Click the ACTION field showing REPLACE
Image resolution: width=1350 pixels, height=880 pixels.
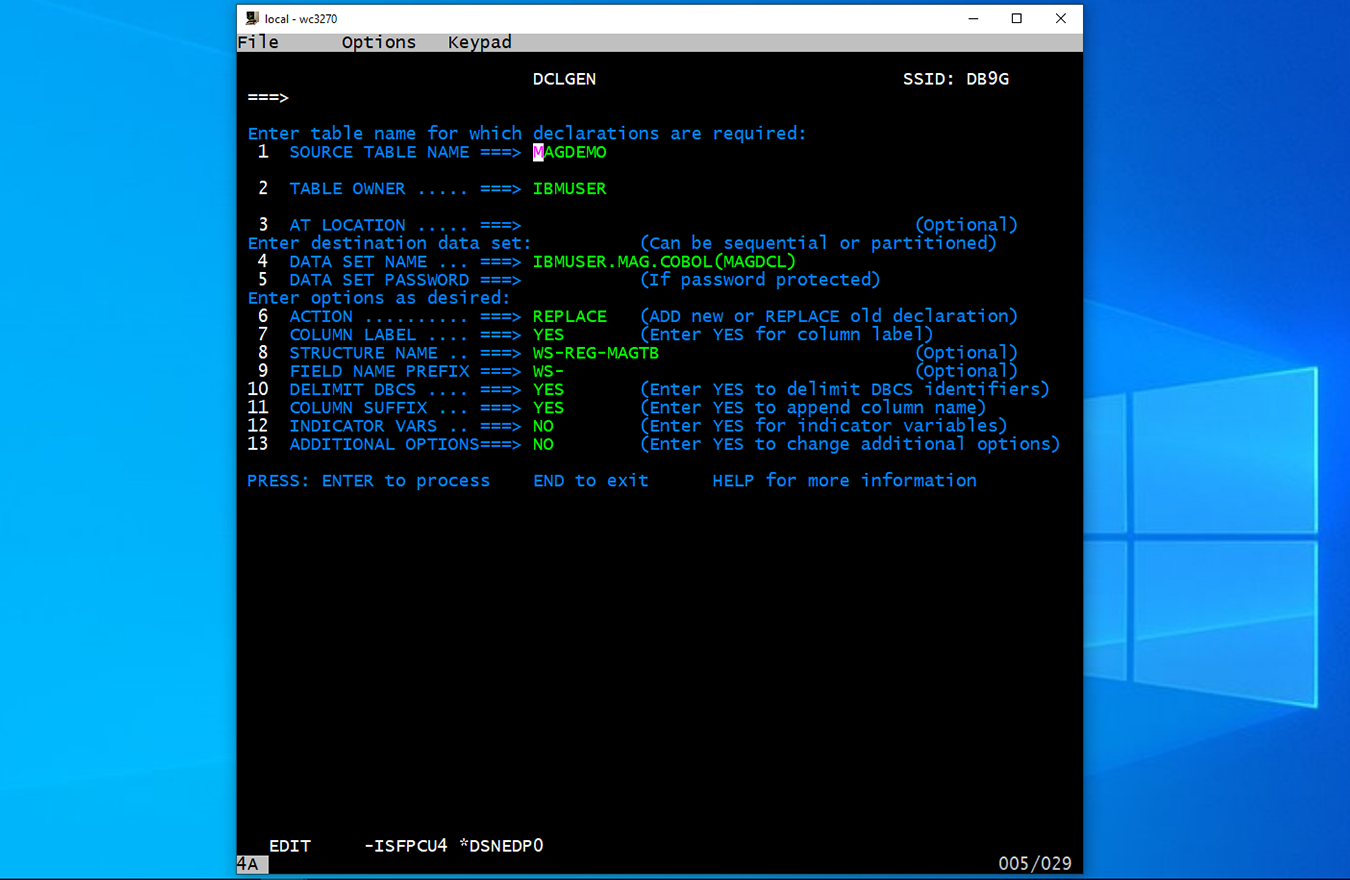click(570, 317)
